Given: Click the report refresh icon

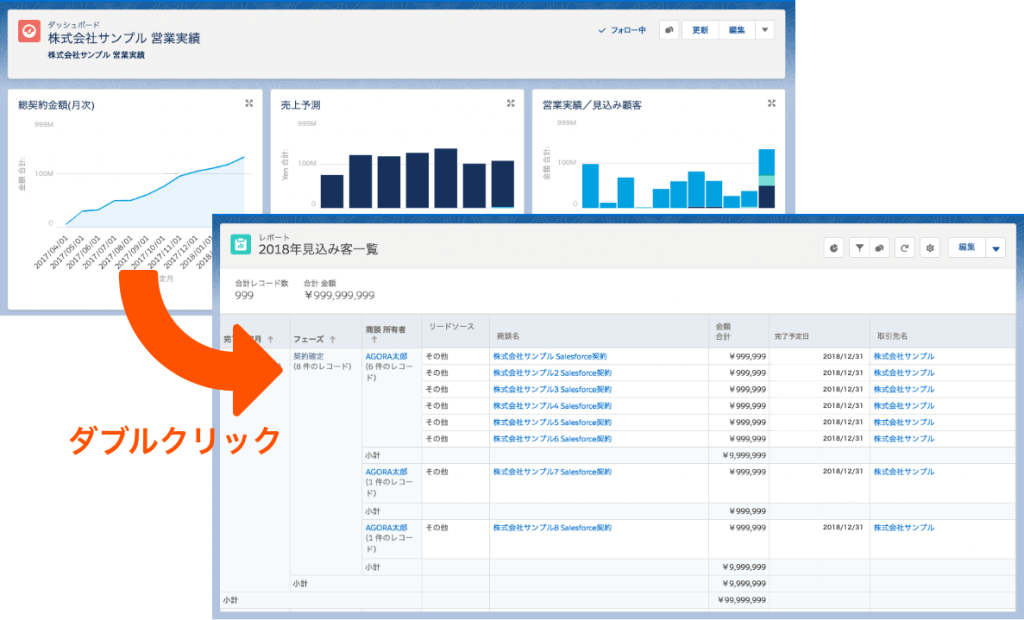Looking at the screenshot, I should coord(904,248).
